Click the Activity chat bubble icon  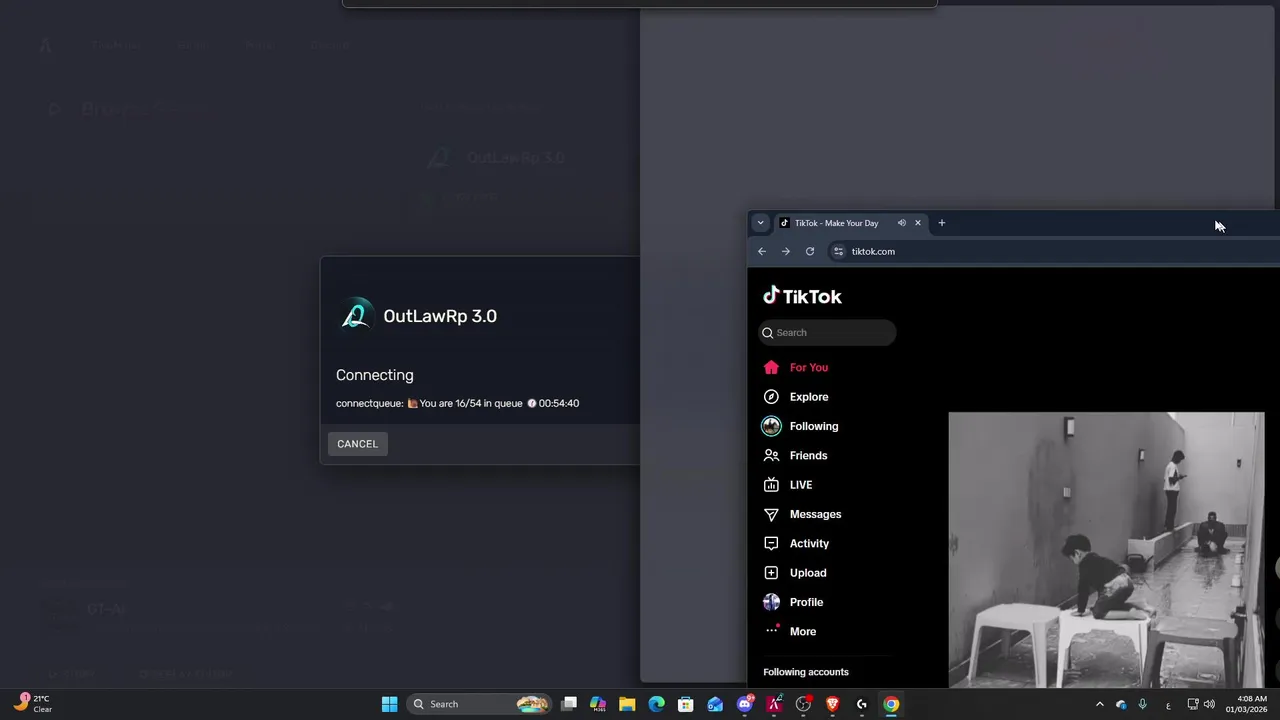771,543
